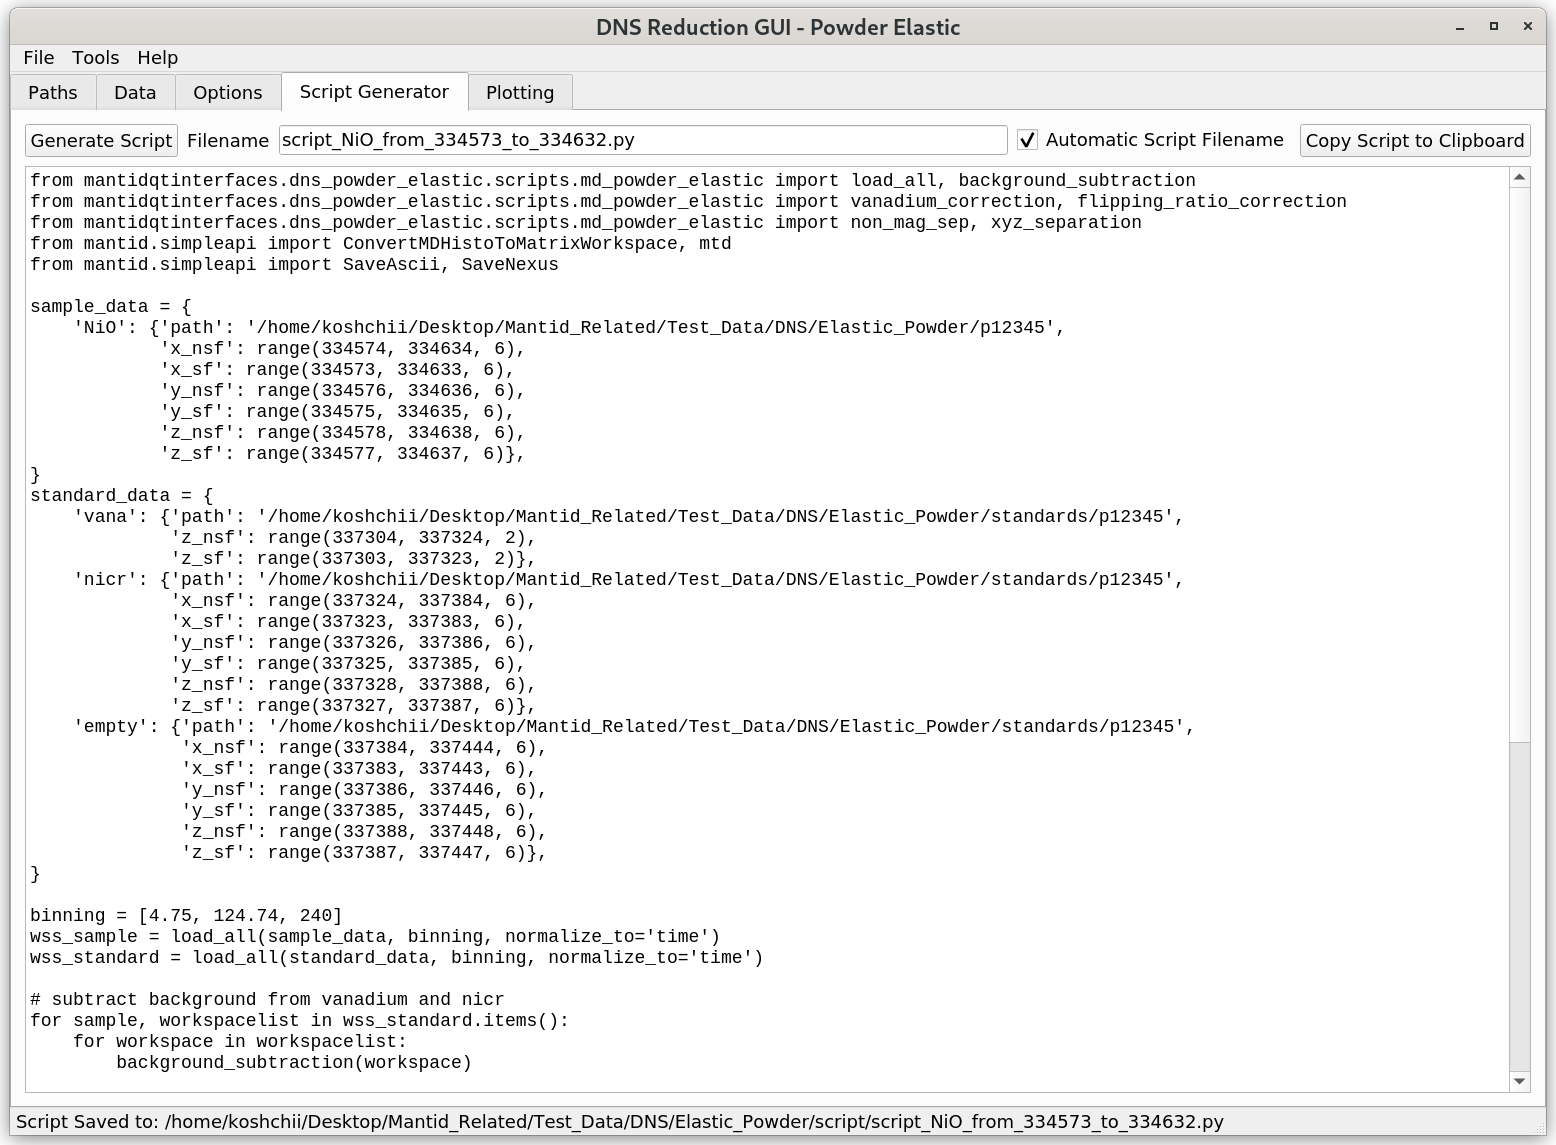The width and height of the screenshot is (1556, 1145).
Task: Click the script area's vertical scrollbar thumb
Action: click(x=1519, y=460)
